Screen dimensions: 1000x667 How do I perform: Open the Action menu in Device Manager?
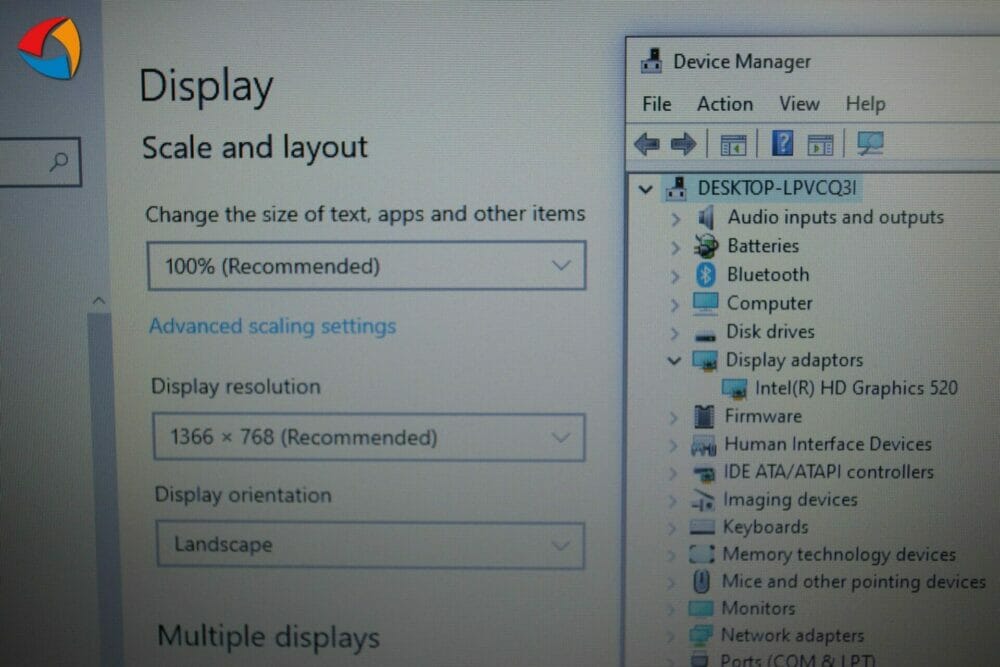click(725, 103)
